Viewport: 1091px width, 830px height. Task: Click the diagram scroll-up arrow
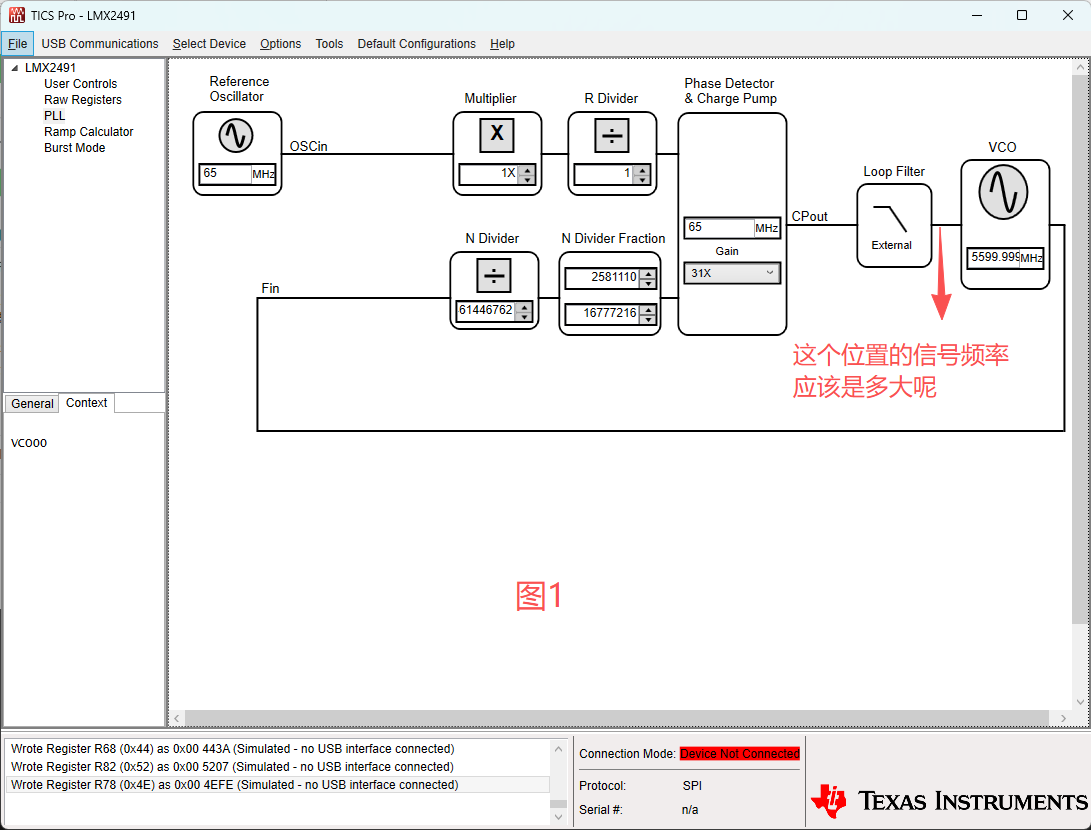[x=1080, y=67]
